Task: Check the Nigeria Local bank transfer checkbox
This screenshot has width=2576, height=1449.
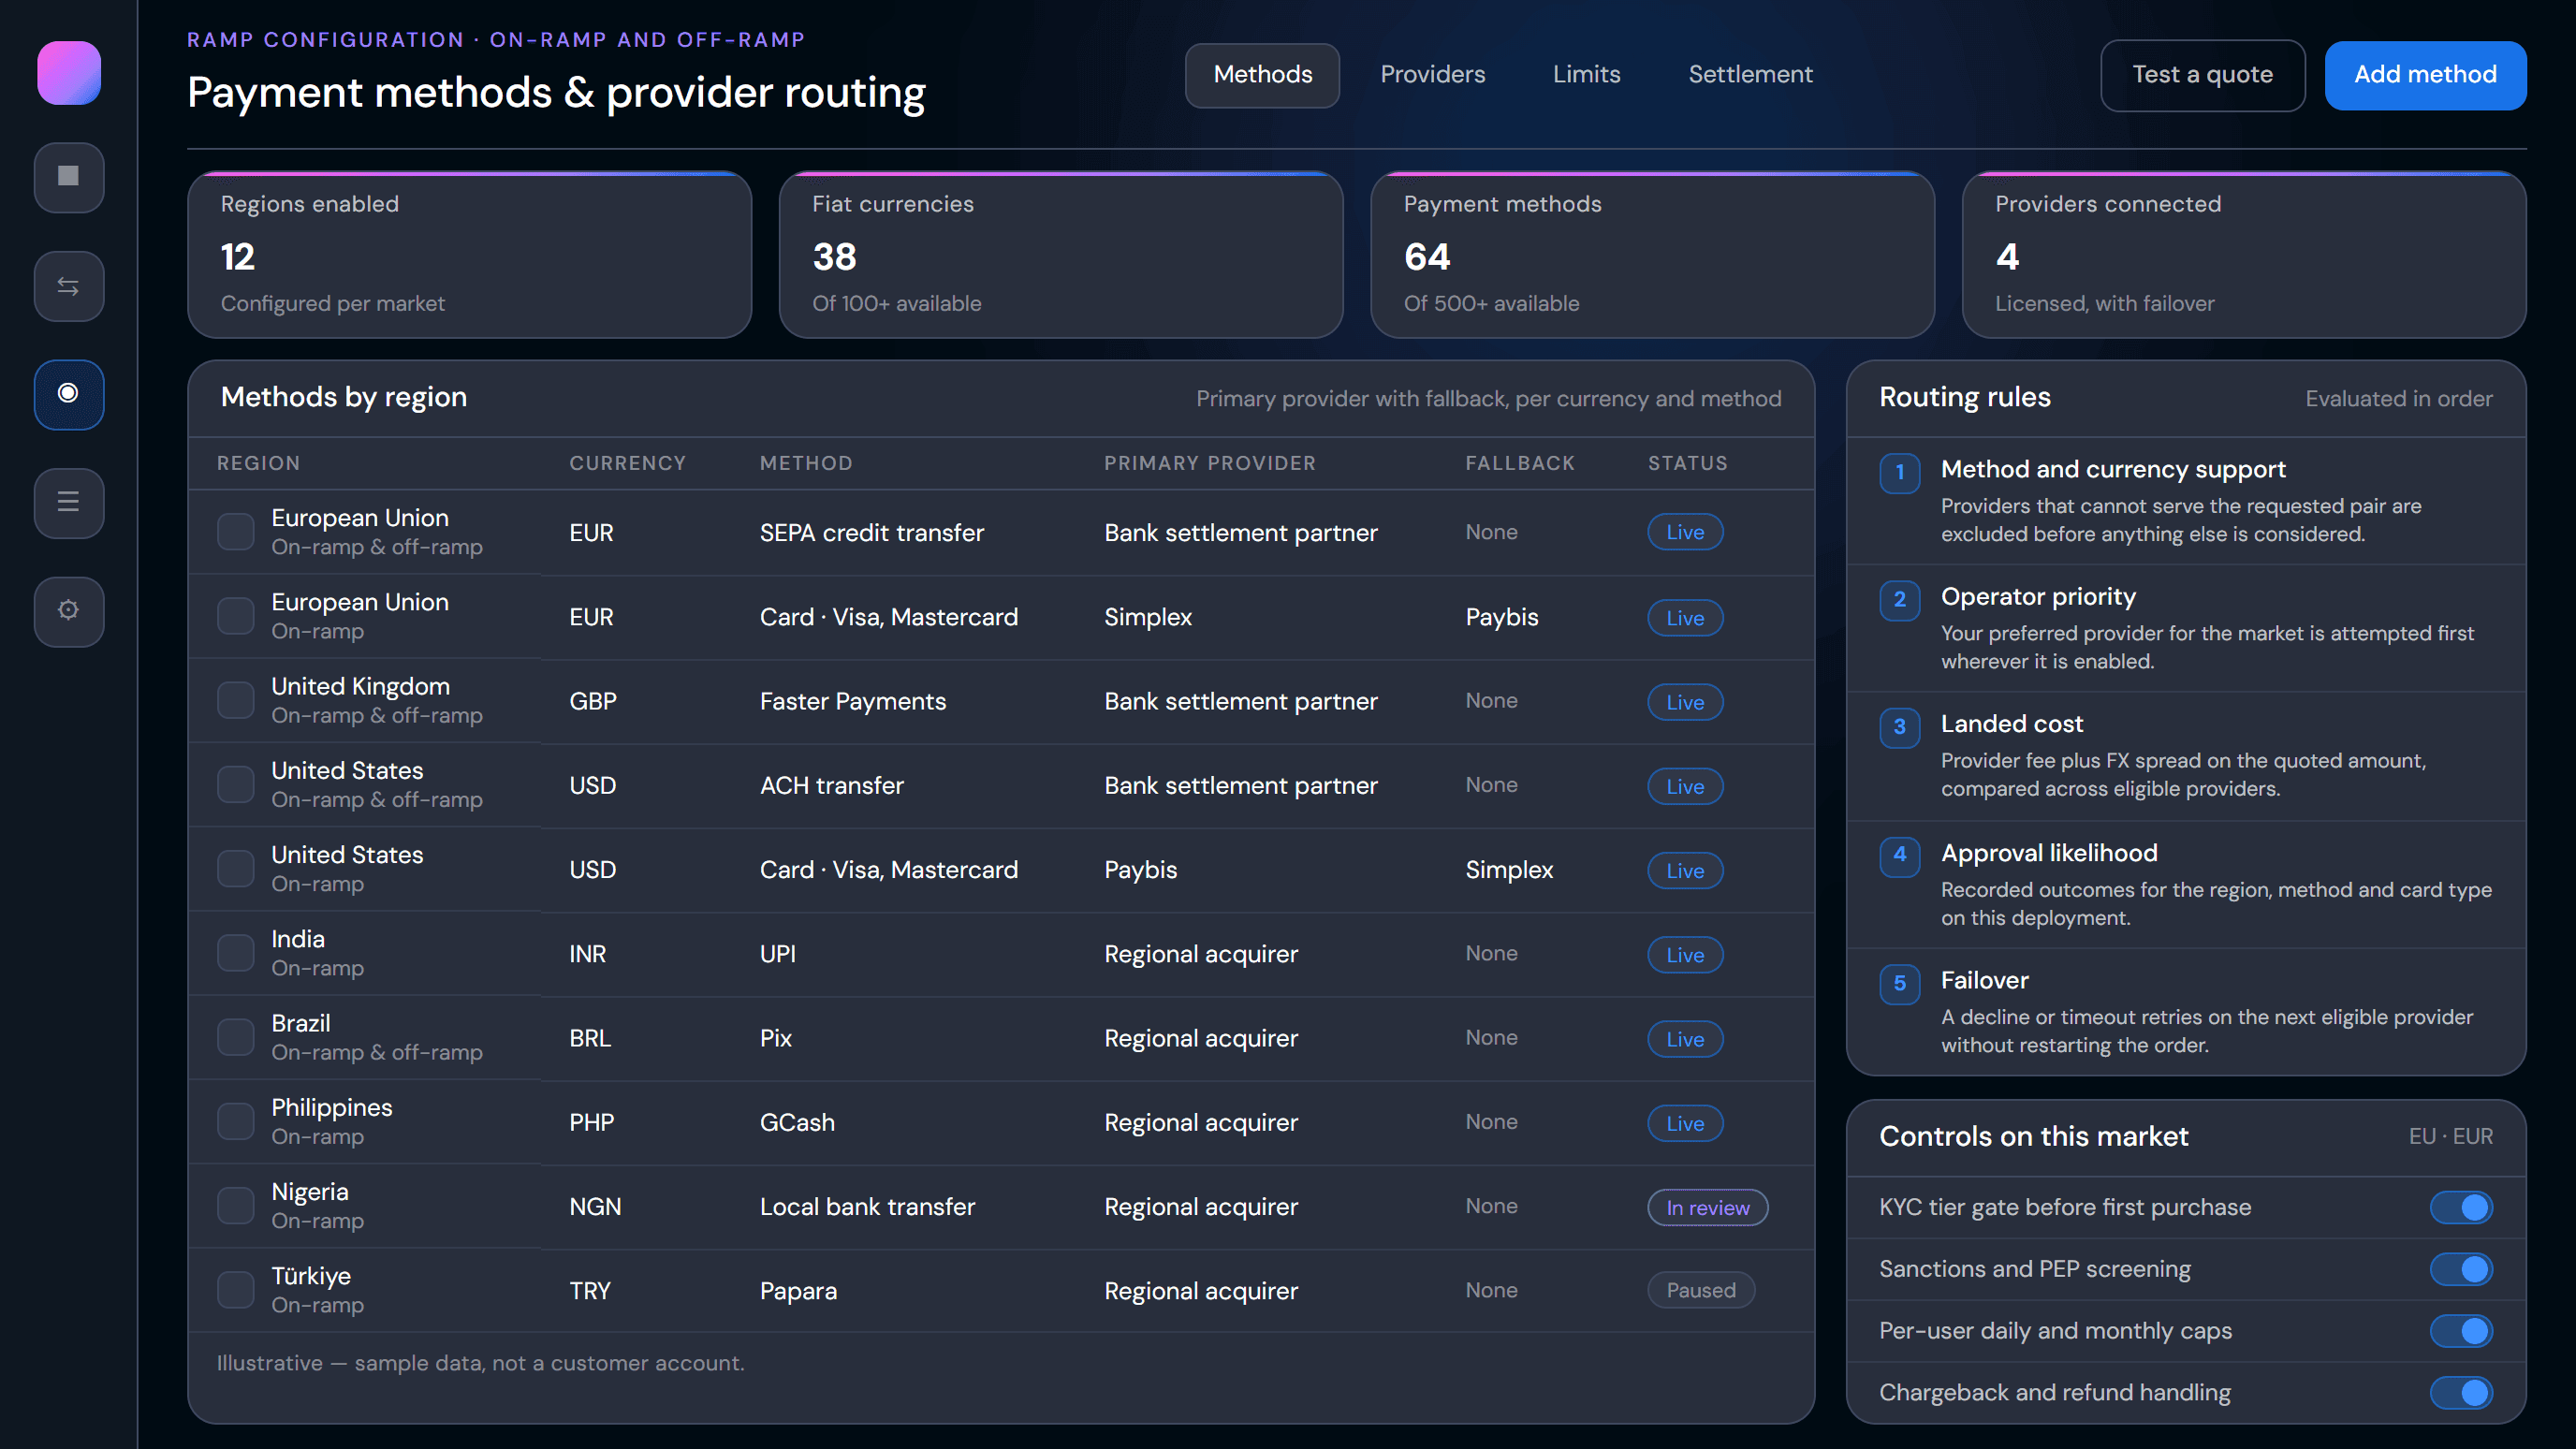Action: coord(236,1206)
